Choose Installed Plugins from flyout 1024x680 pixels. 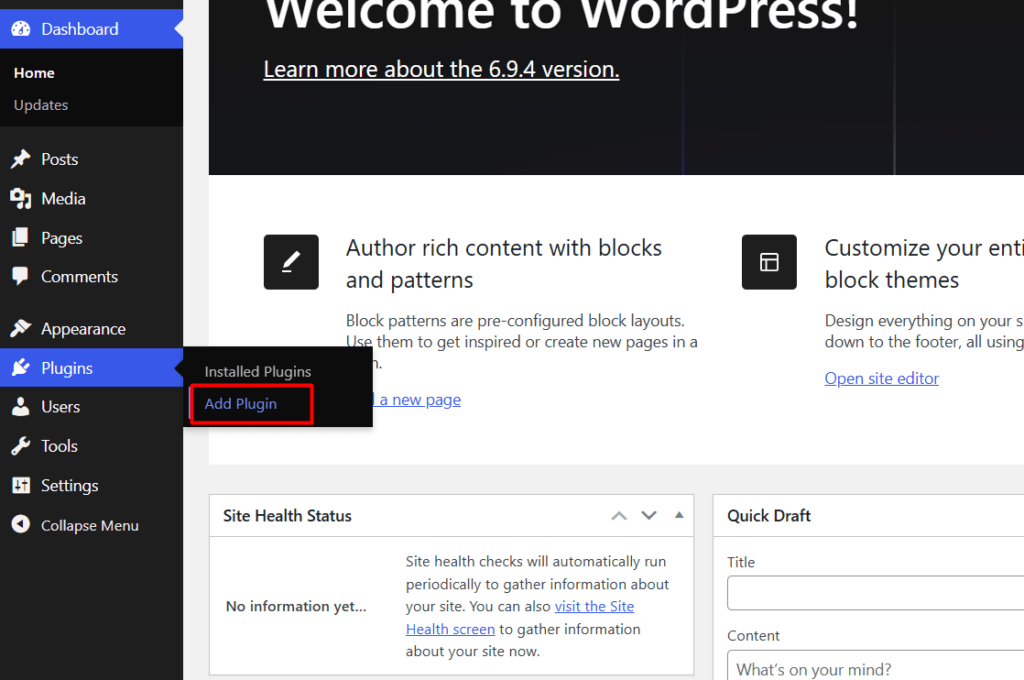257,372
